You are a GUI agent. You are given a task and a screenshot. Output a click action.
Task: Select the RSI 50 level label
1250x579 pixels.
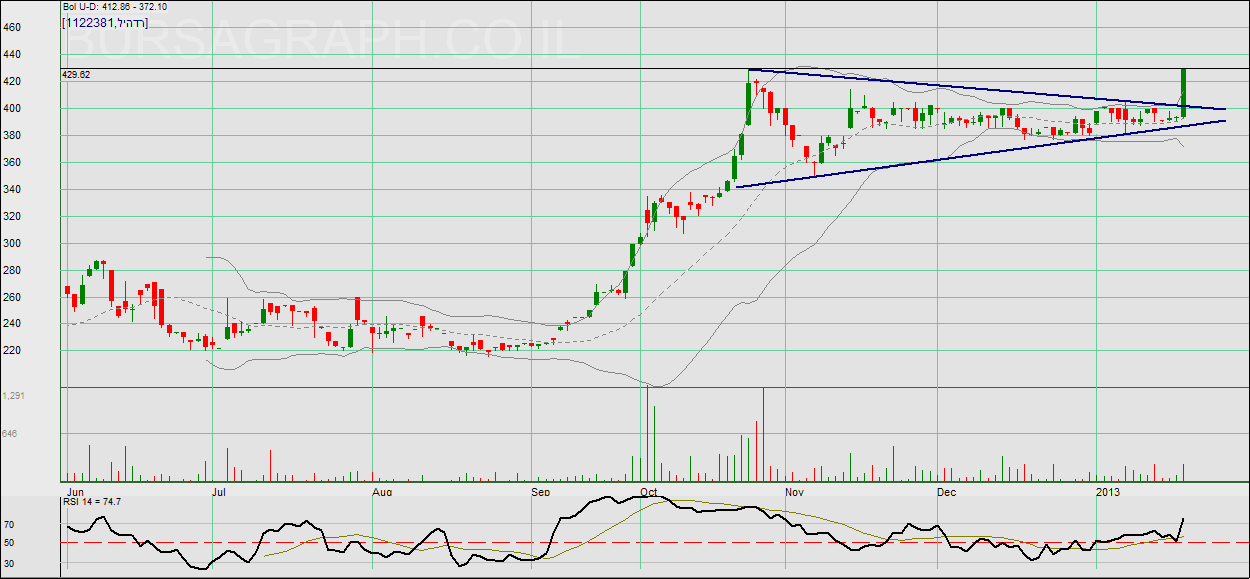point(10,542)
